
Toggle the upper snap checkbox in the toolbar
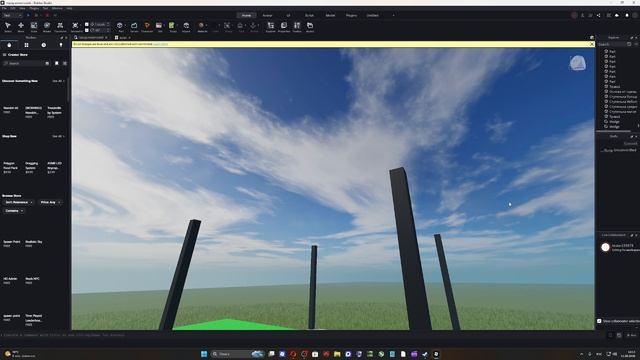tap(87, 24)
